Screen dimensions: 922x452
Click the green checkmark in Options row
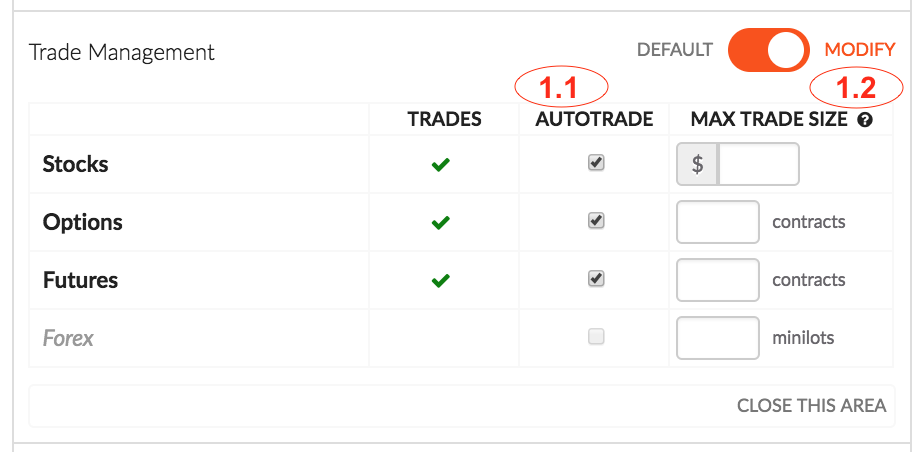pyautogui.click(x=440, y=223)
